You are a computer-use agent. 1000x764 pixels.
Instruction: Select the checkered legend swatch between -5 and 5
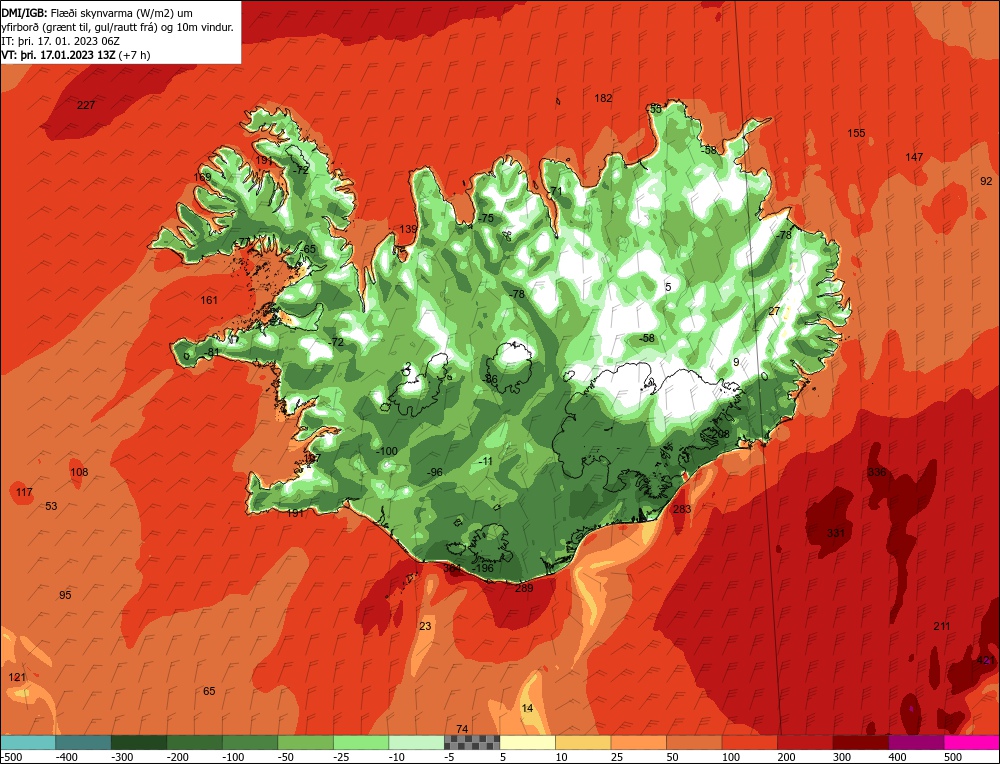(472, 742)
